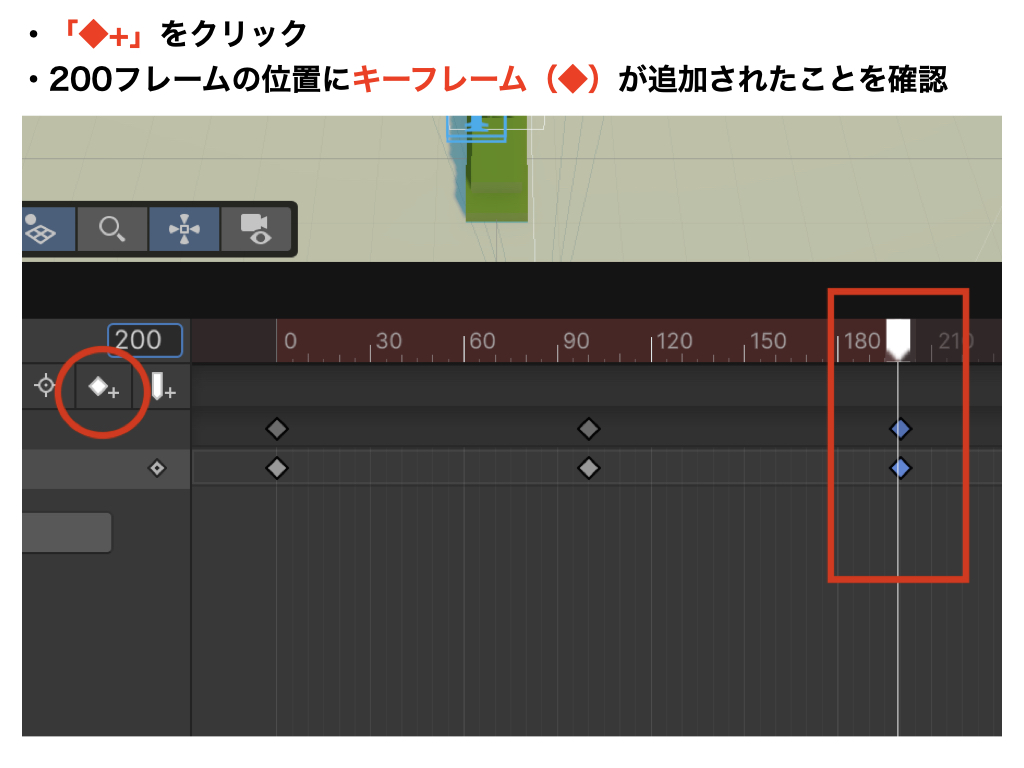The width and height of the screenshot is (1024, 768).
Task: Toggle the camera preview eye button
Action: 256,229
